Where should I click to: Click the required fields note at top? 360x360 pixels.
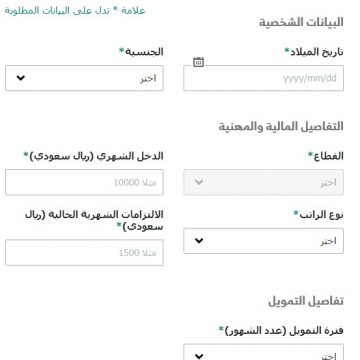click(x=75, y=10)
